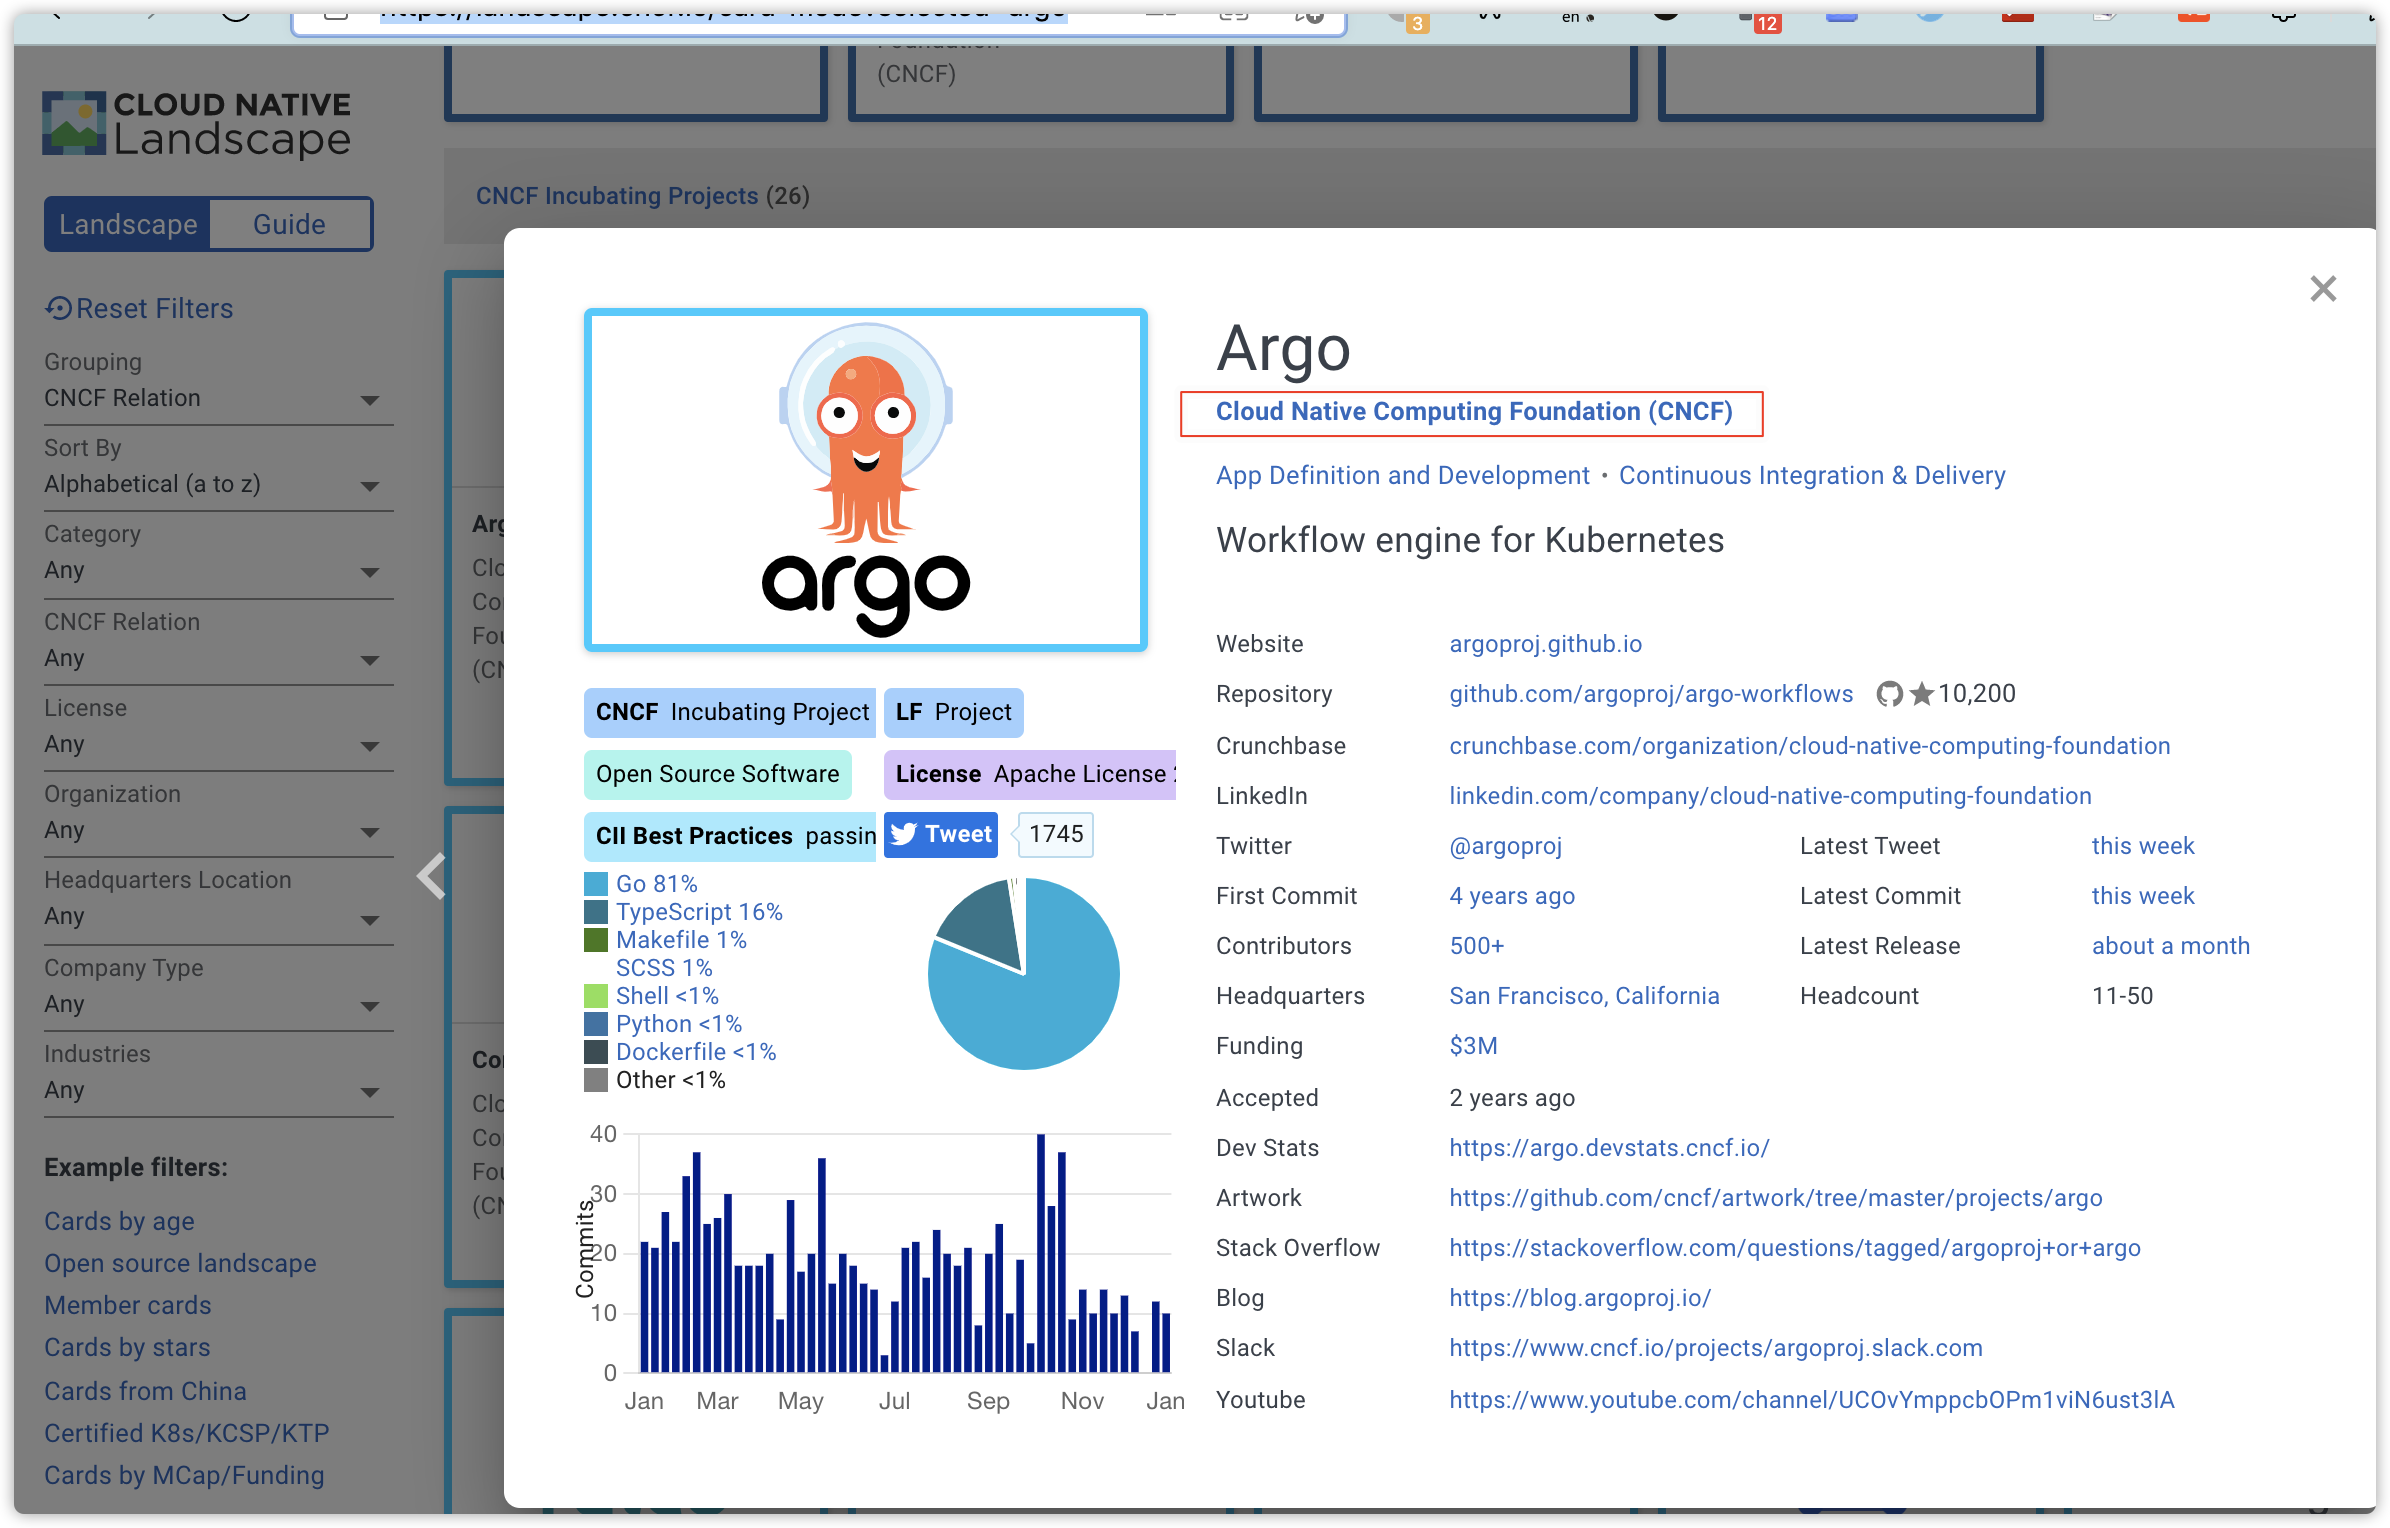
Task: Click the previous card arrow chevron
Action: [x=432, y=877]
